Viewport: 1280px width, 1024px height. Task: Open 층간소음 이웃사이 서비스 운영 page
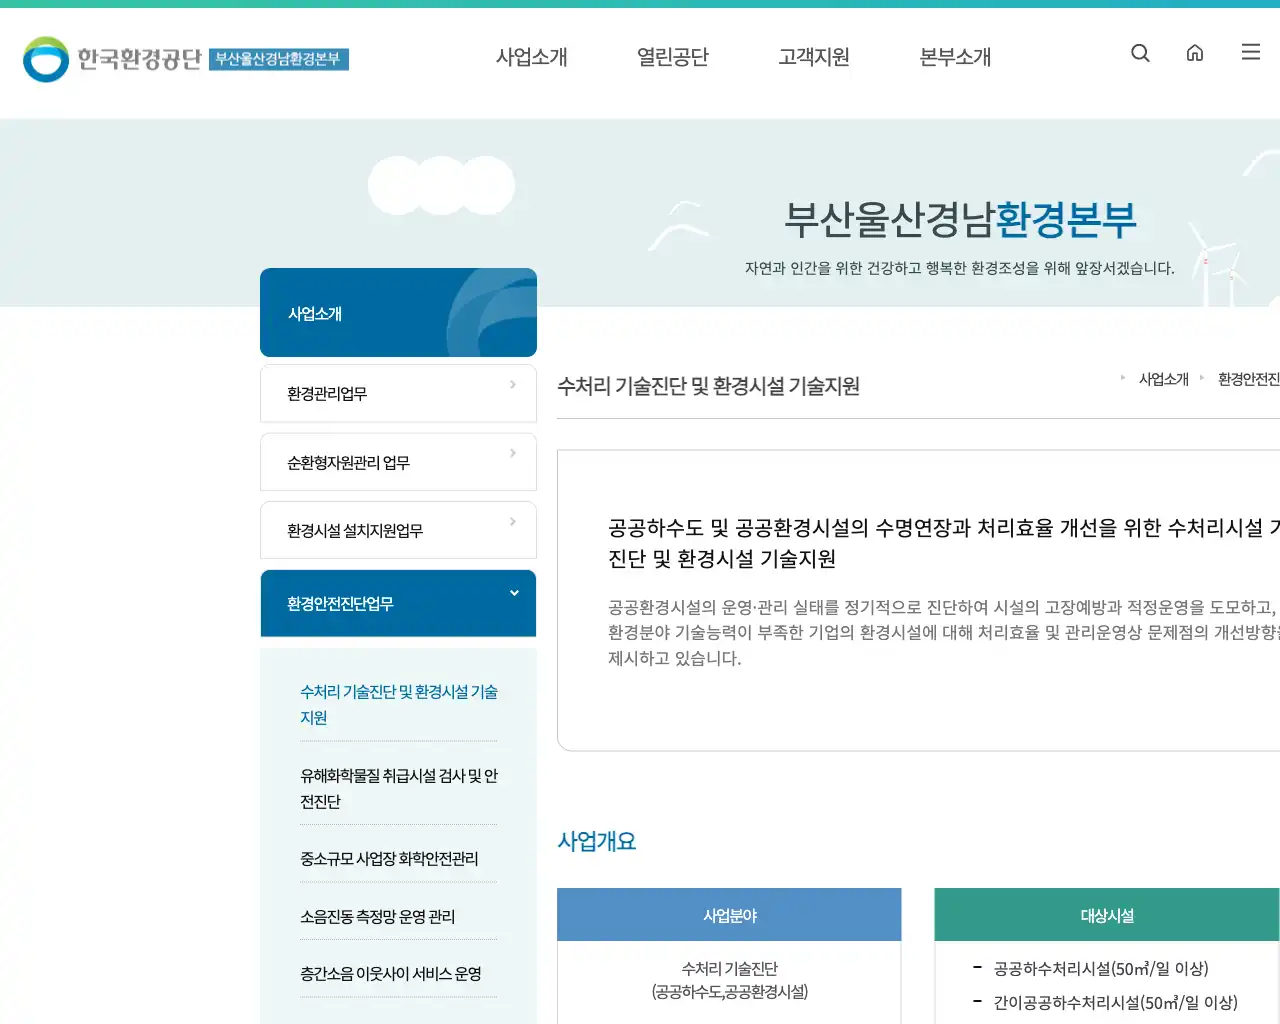click(x=390, y=973)
